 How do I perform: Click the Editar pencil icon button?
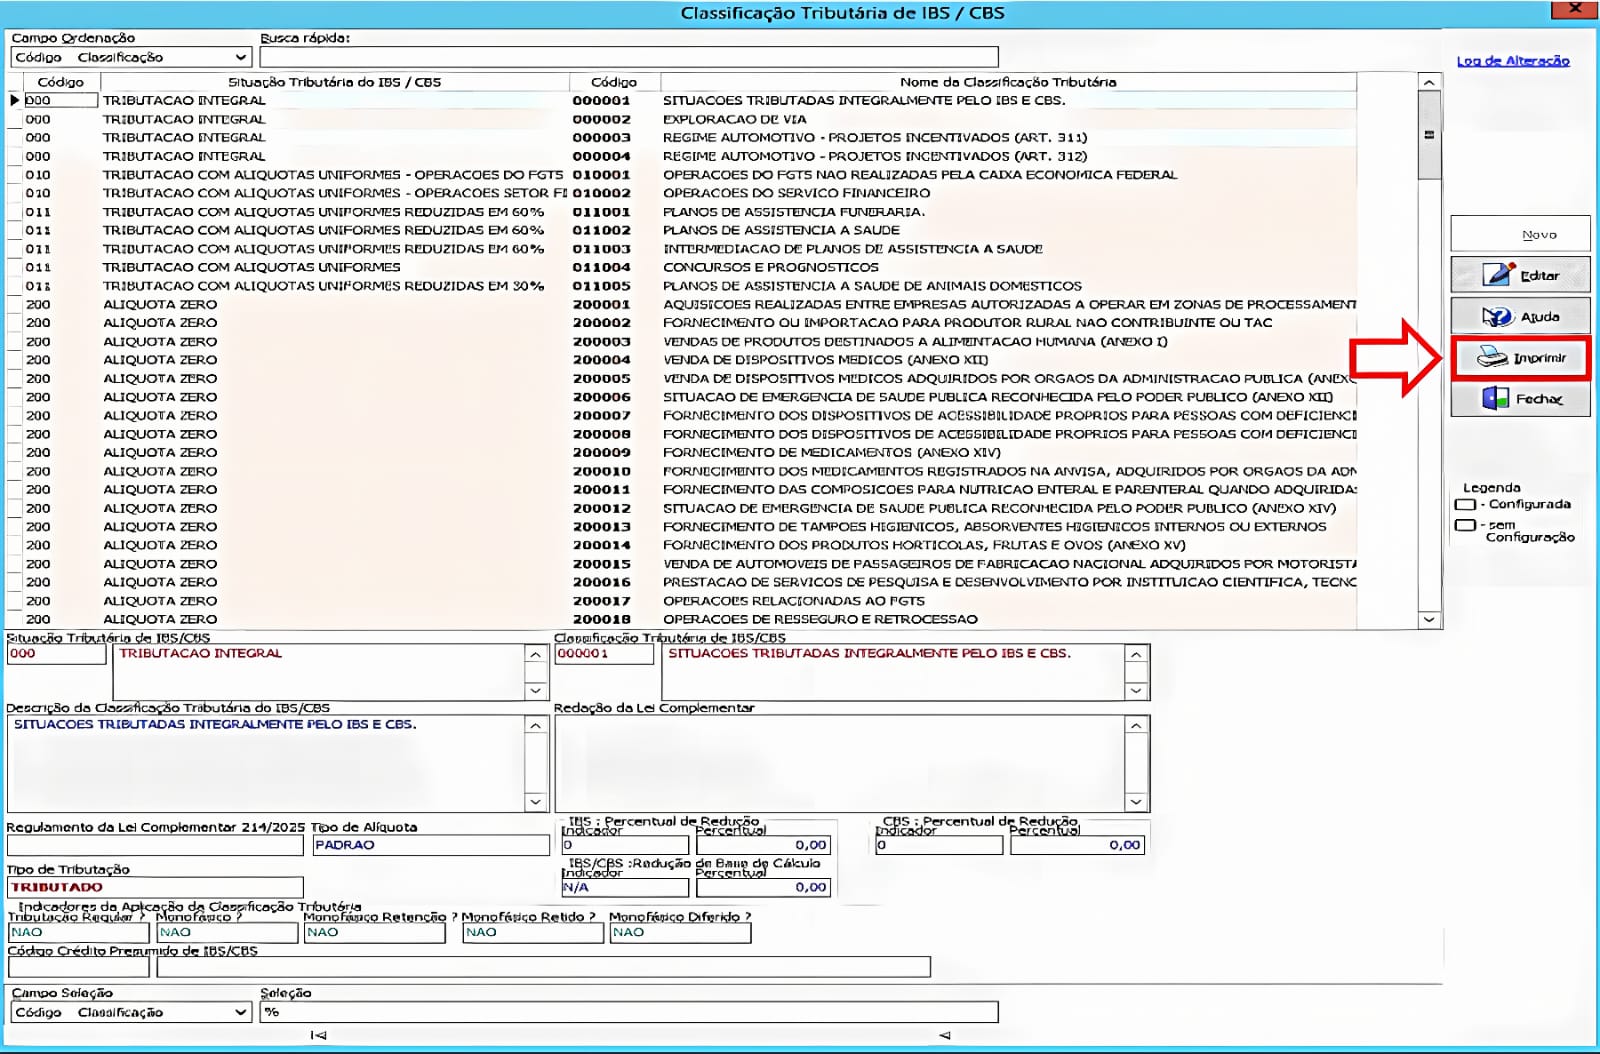click(1520, 275)
